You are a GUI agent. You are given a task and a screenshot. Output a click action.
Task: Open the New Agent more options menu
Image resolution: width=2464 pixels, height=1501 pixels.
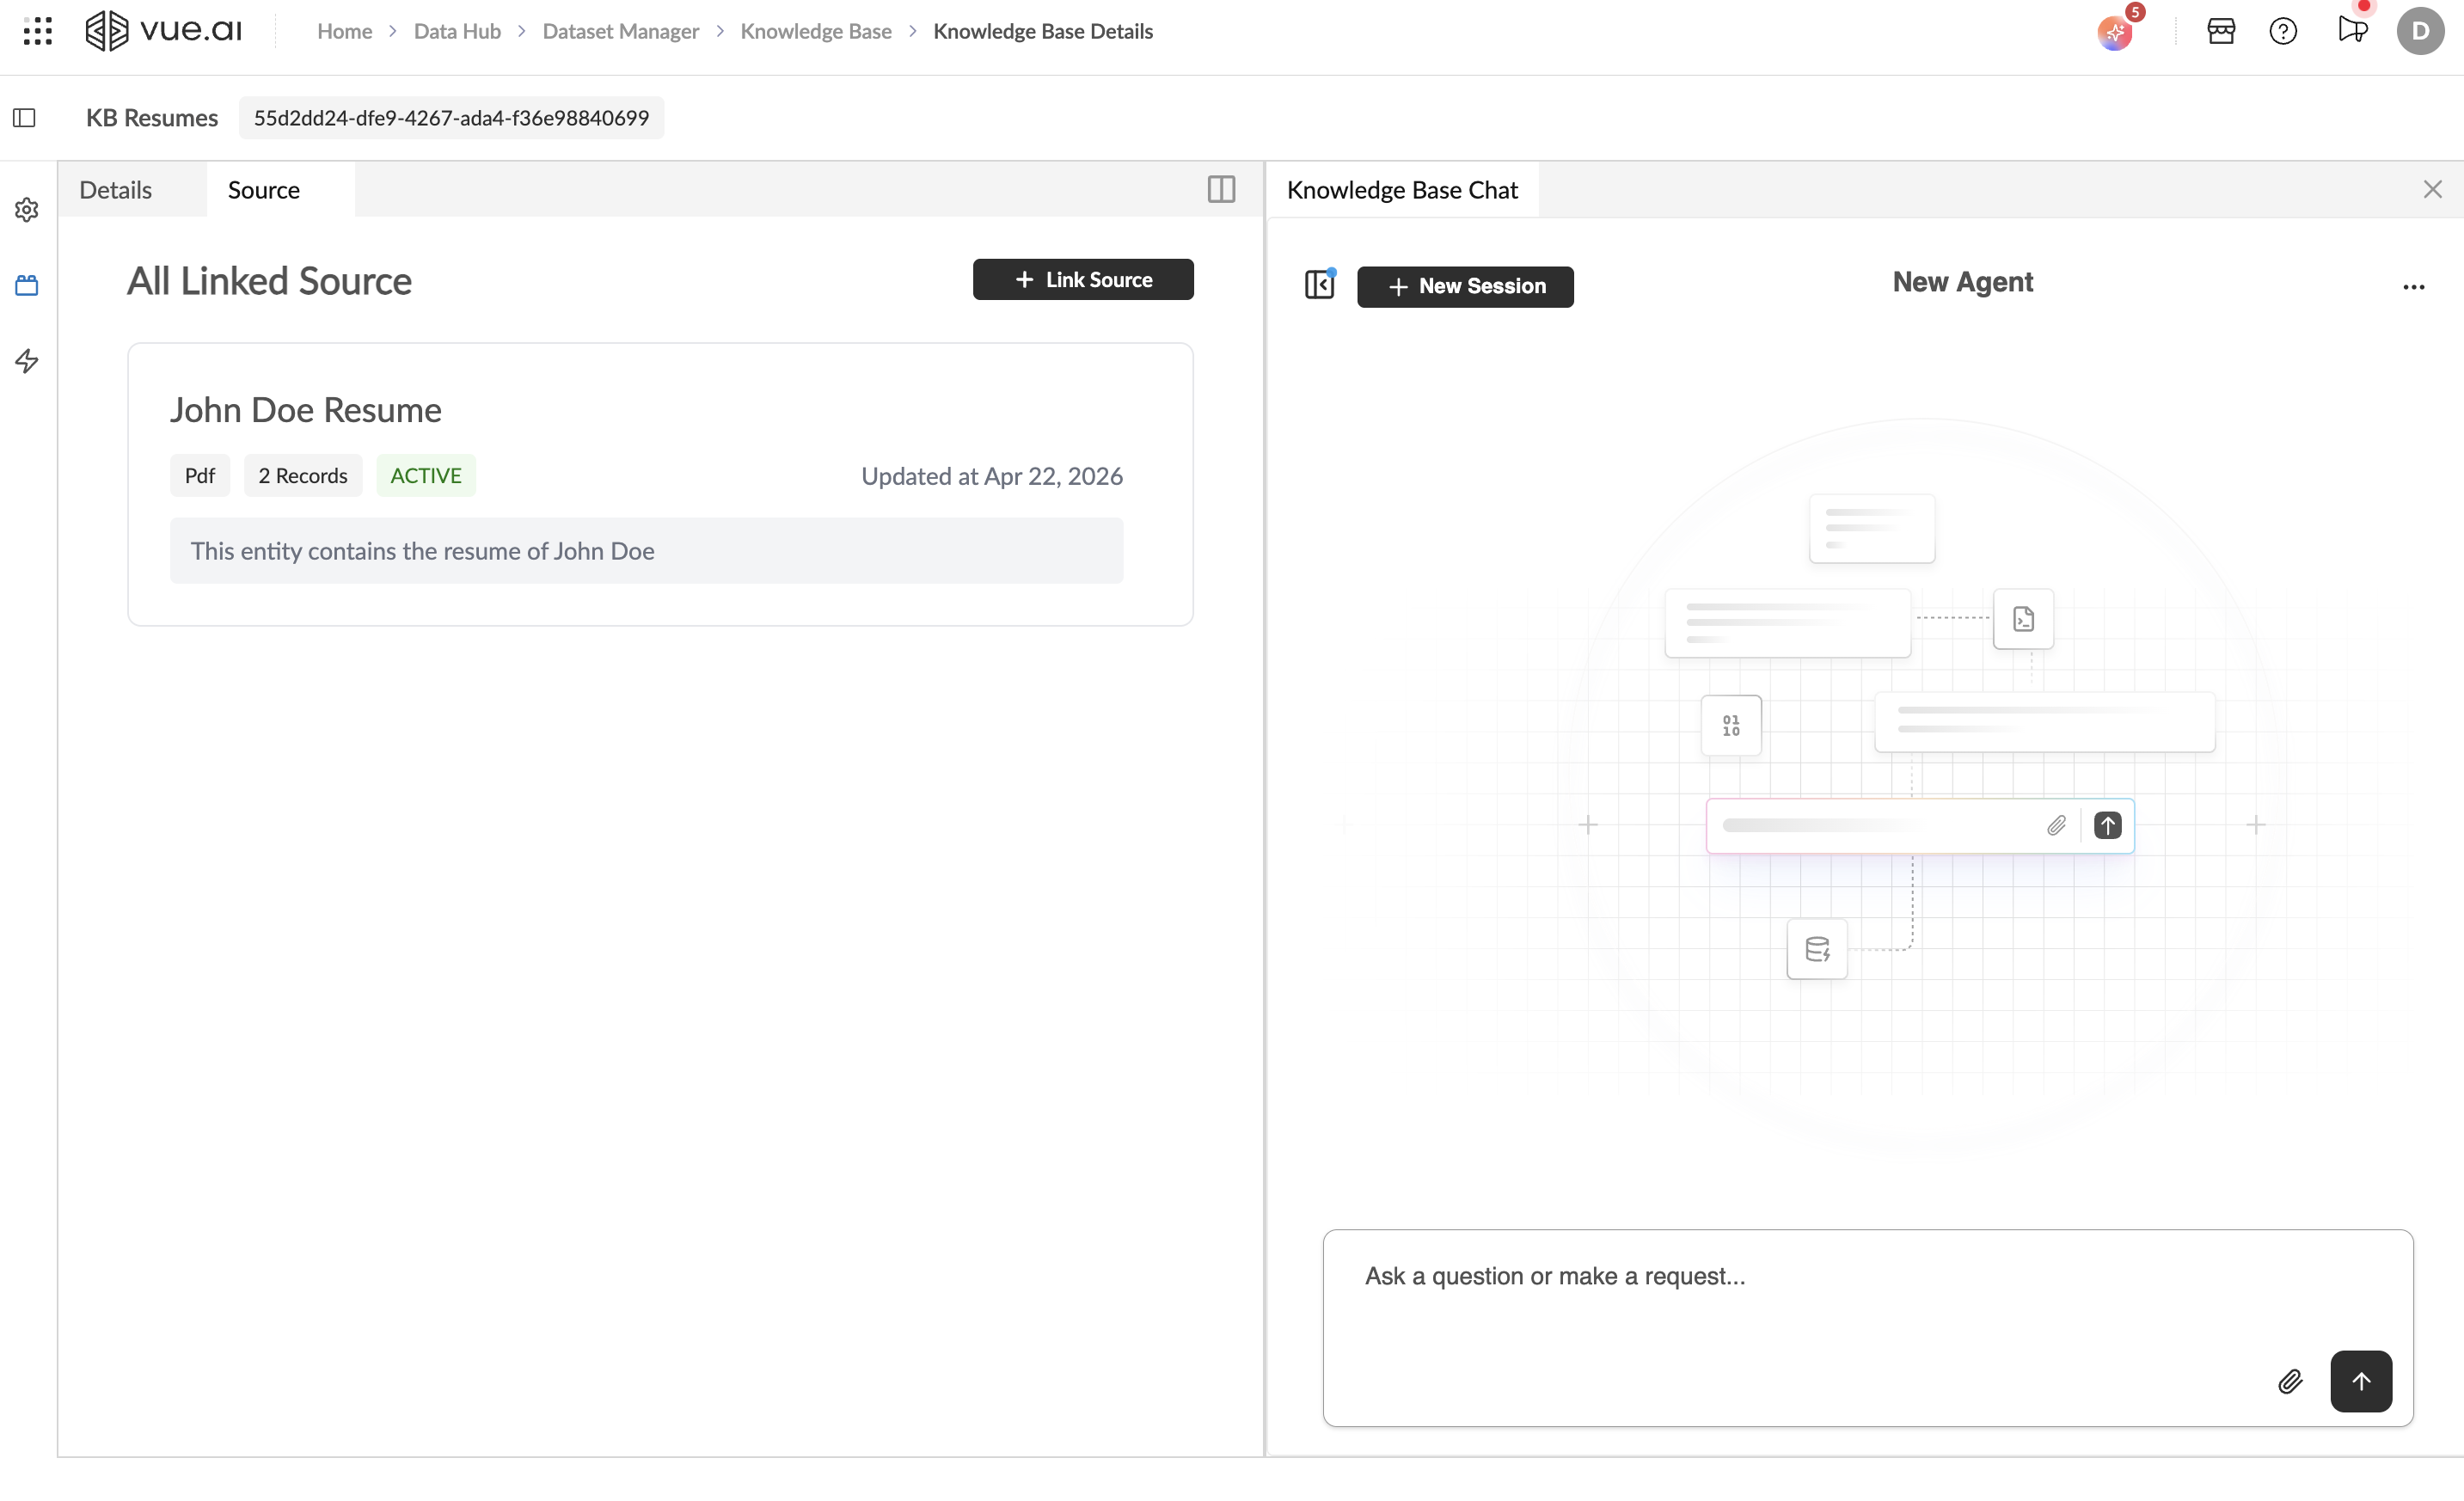tap(2413, 287)
